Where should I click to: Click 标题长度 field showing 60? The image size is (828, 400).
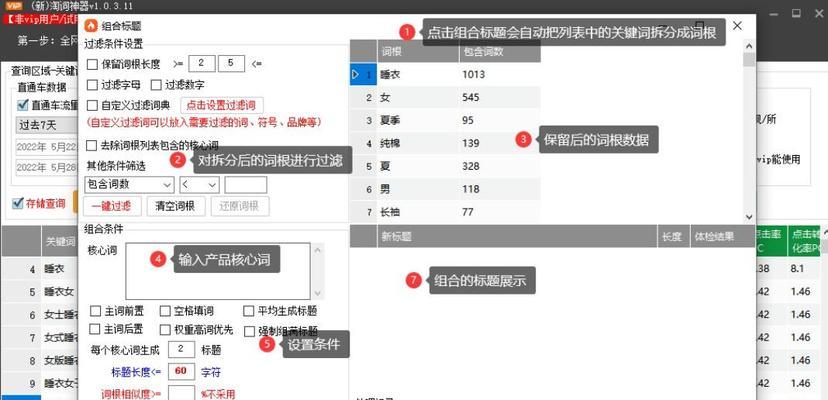point(182,371)
